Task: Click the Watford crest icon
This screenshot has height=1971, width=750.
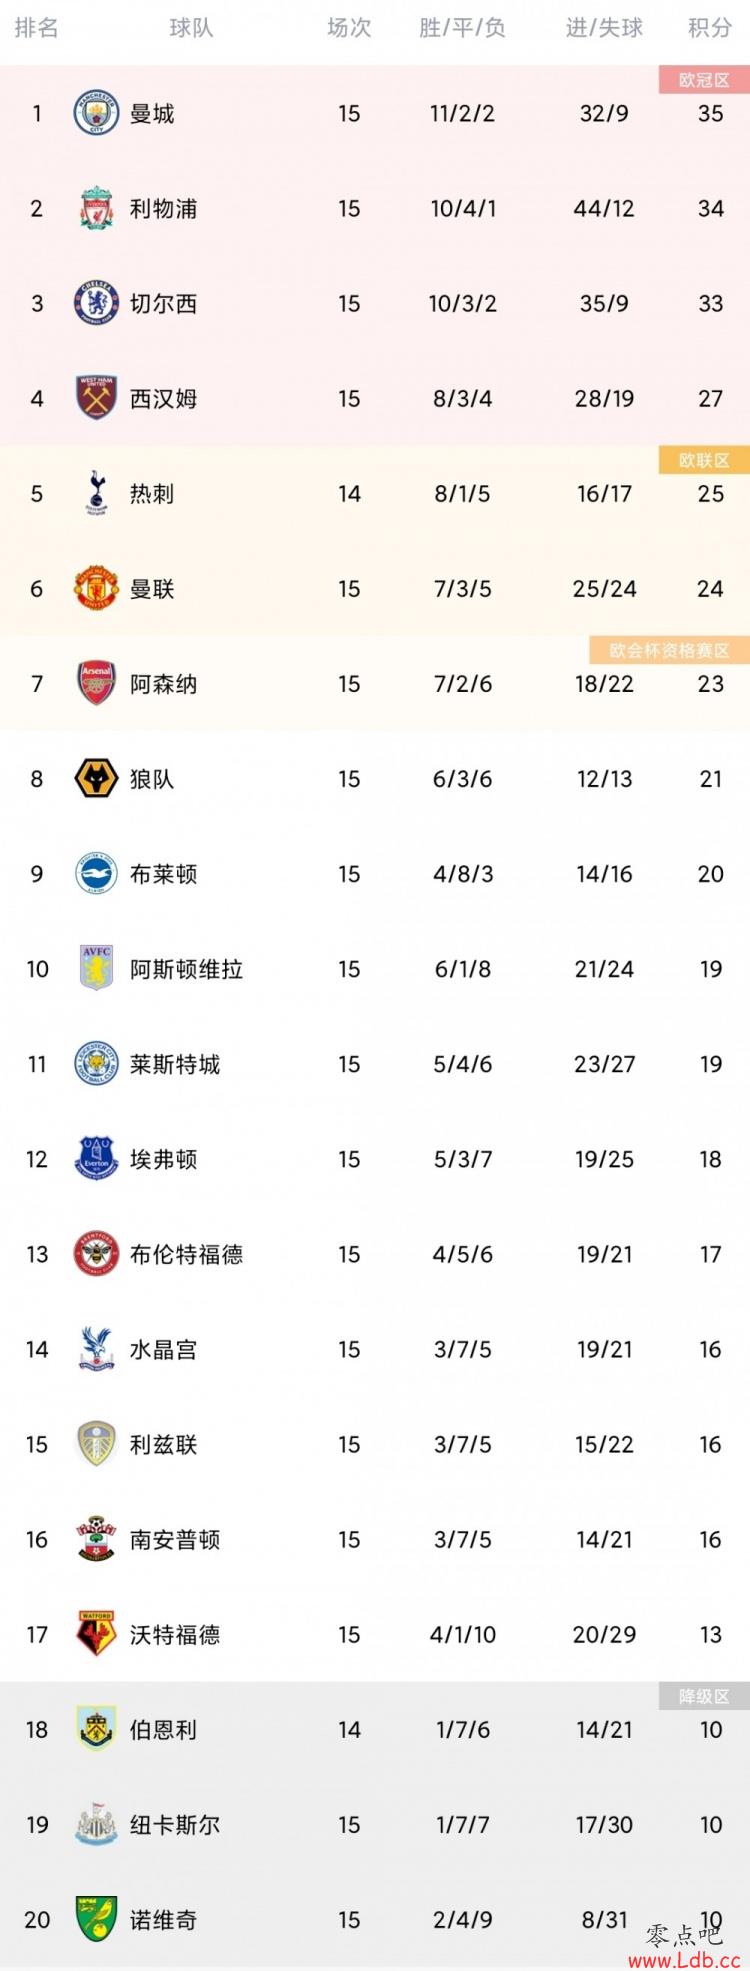Action: pos(97,1634)
